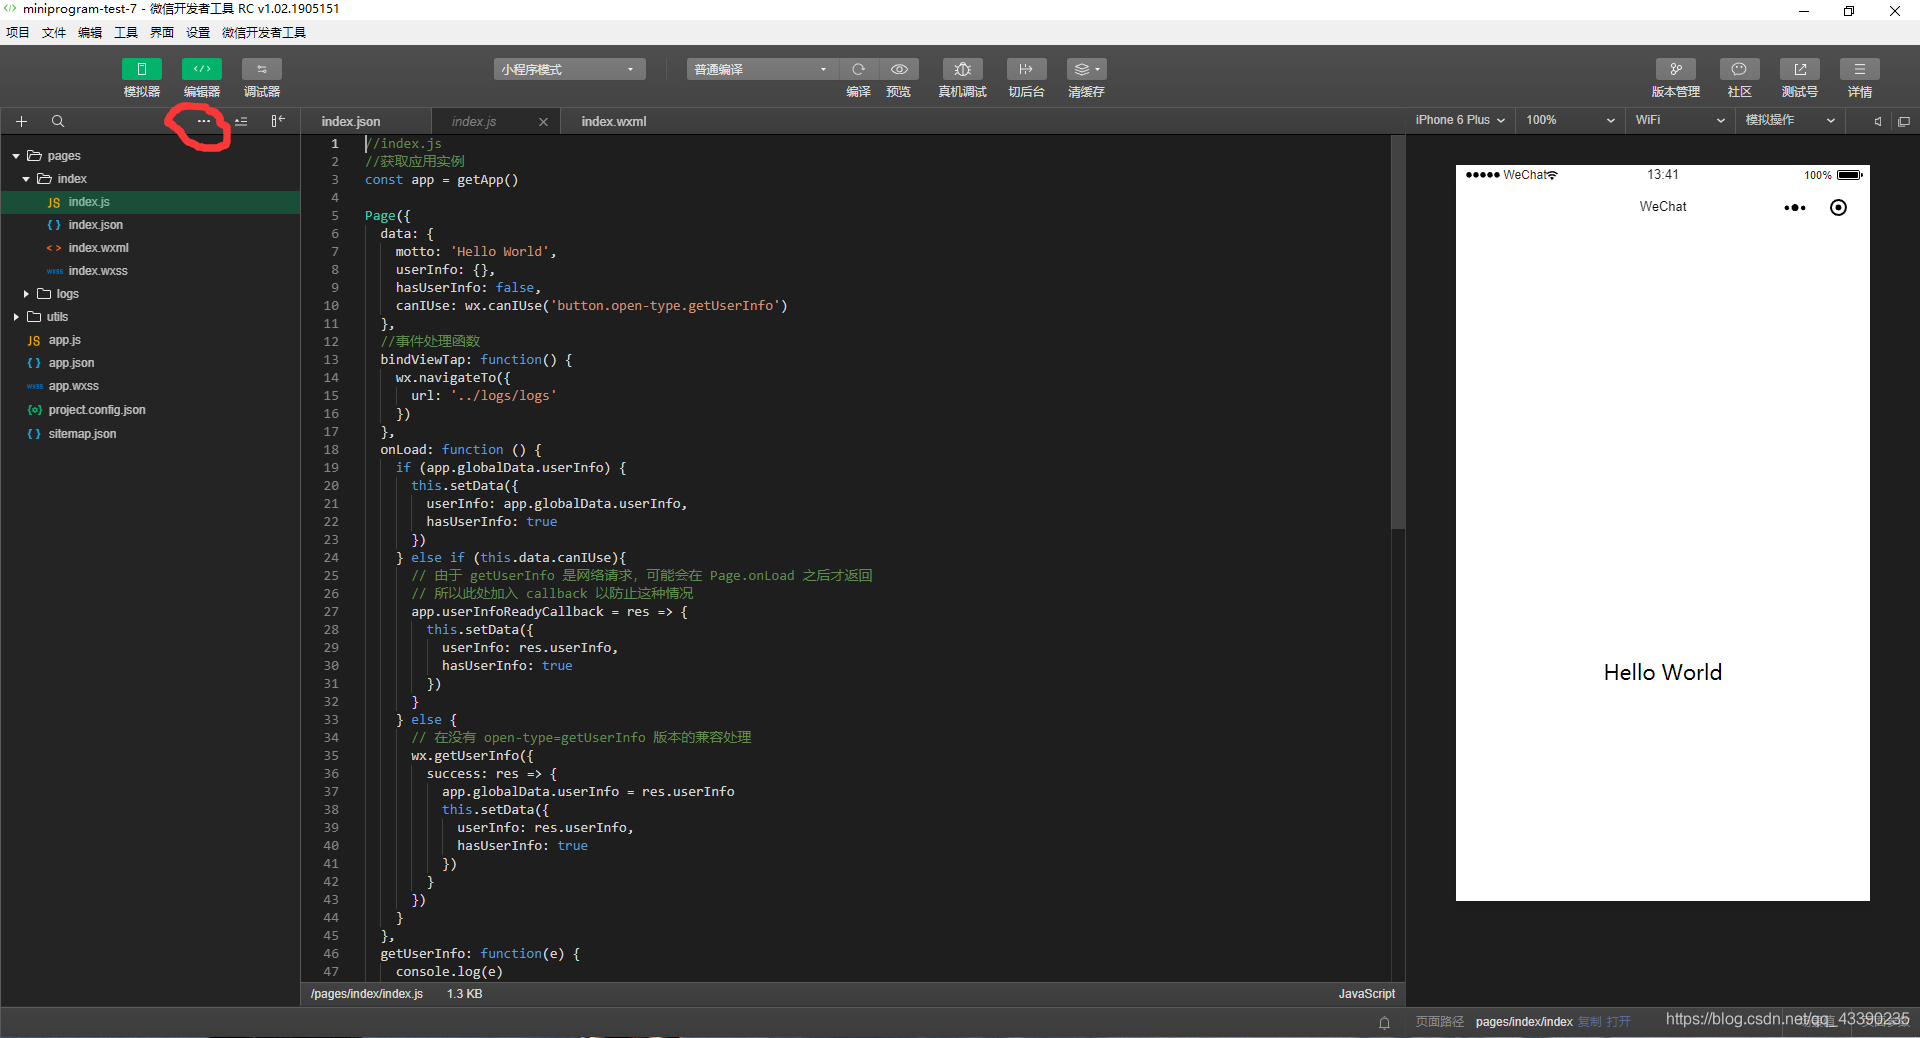1920x1038 pixels.
Task: Click the file search magnifier icon
Action: 58,121
